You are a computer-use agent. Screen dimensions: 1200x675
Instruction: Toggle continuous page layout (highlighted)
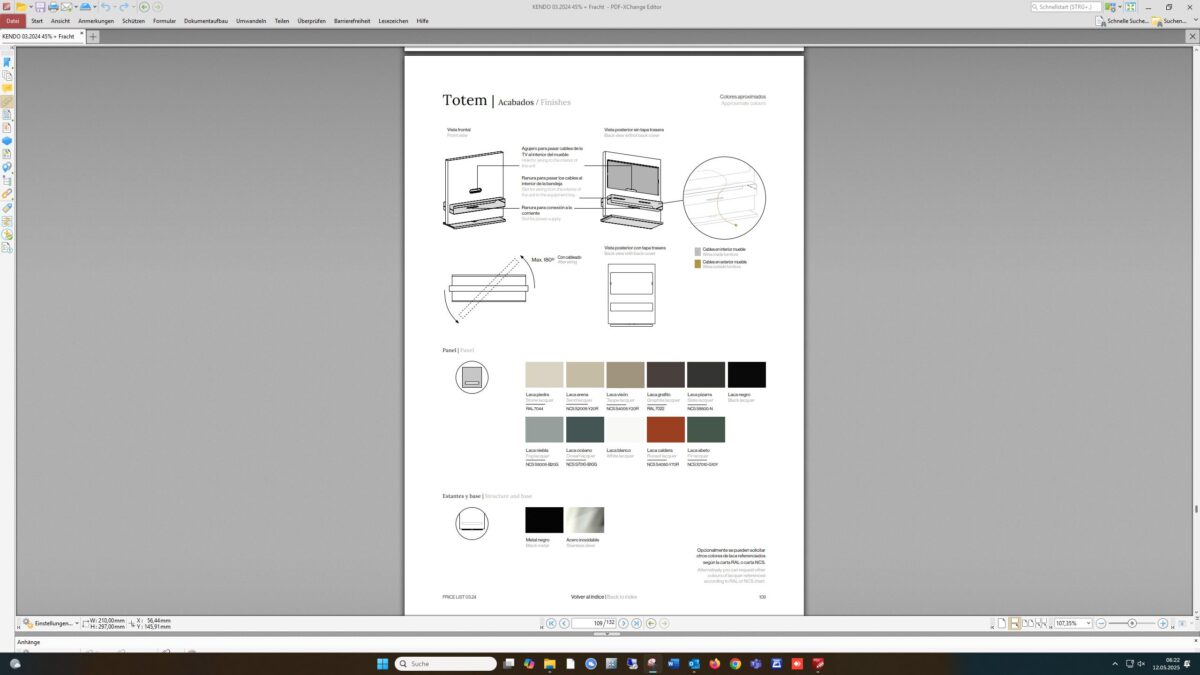coord(1015,623)
